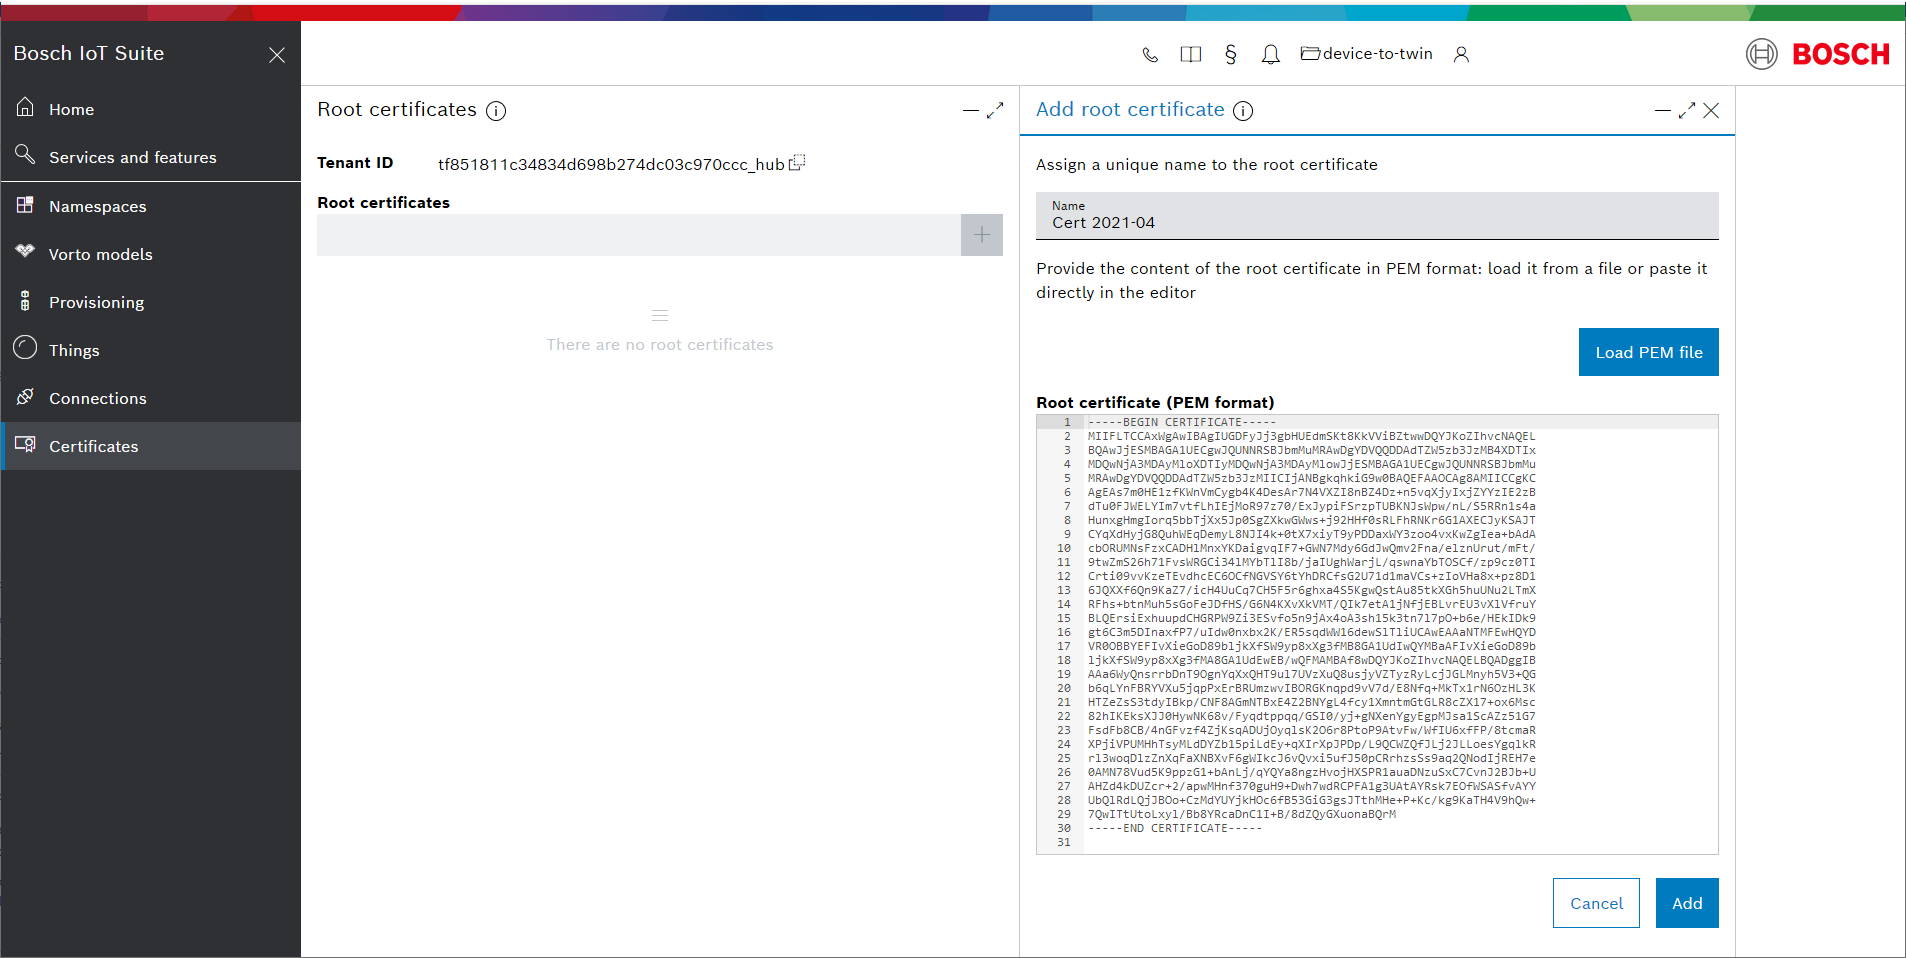Image resolution: width=1906 pixels, height=958 pixels.
Task: Minimize the Add root certificate panel
Action: tap(1662, 111)
